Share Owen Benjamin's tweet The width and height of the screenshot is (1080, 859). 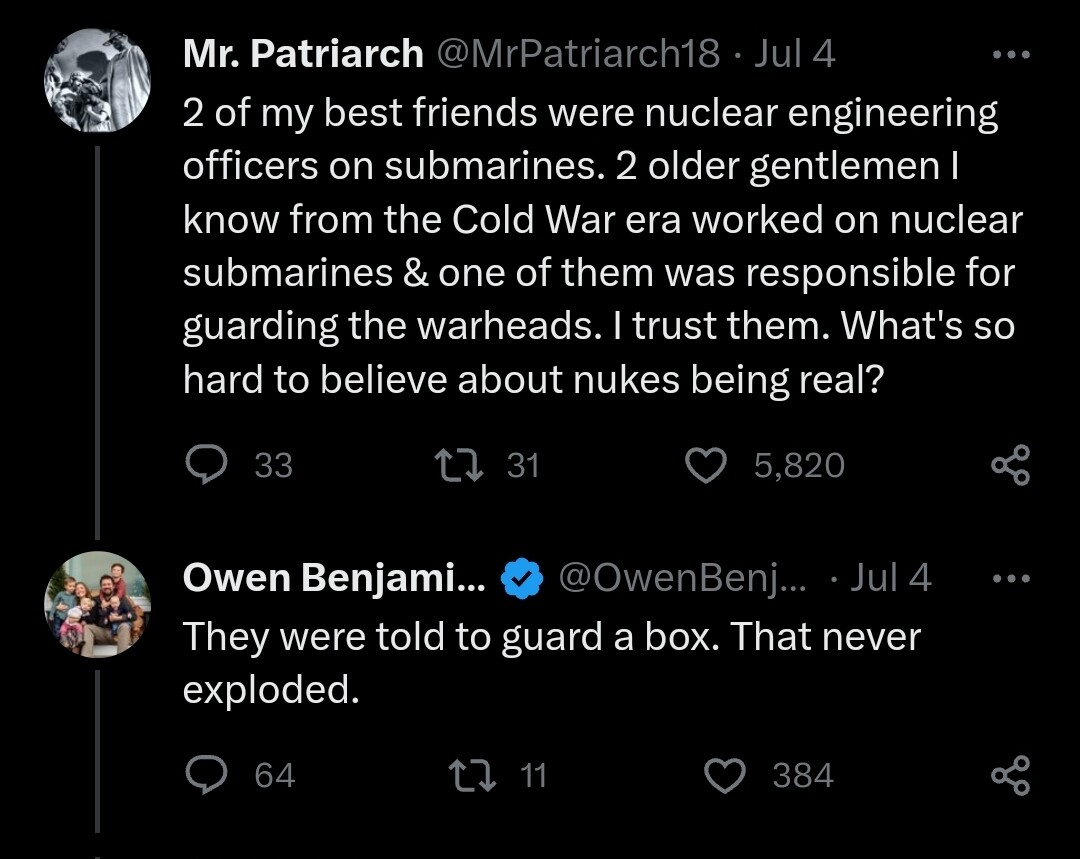(1008, 776)
